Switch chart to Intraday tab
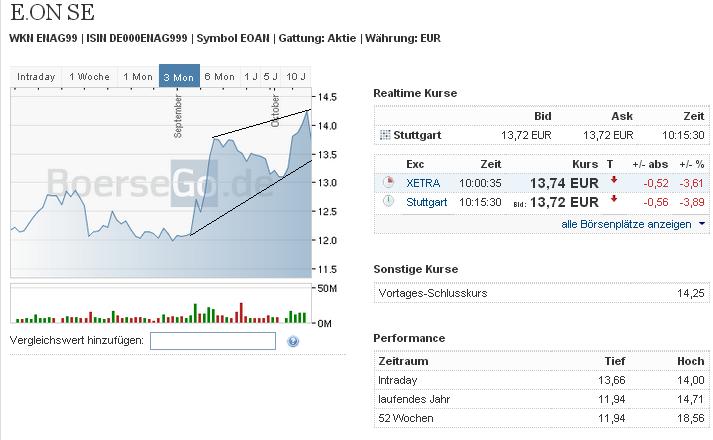Image resolution: width=713 pixels, height=440 pixels. pos(36,77)
